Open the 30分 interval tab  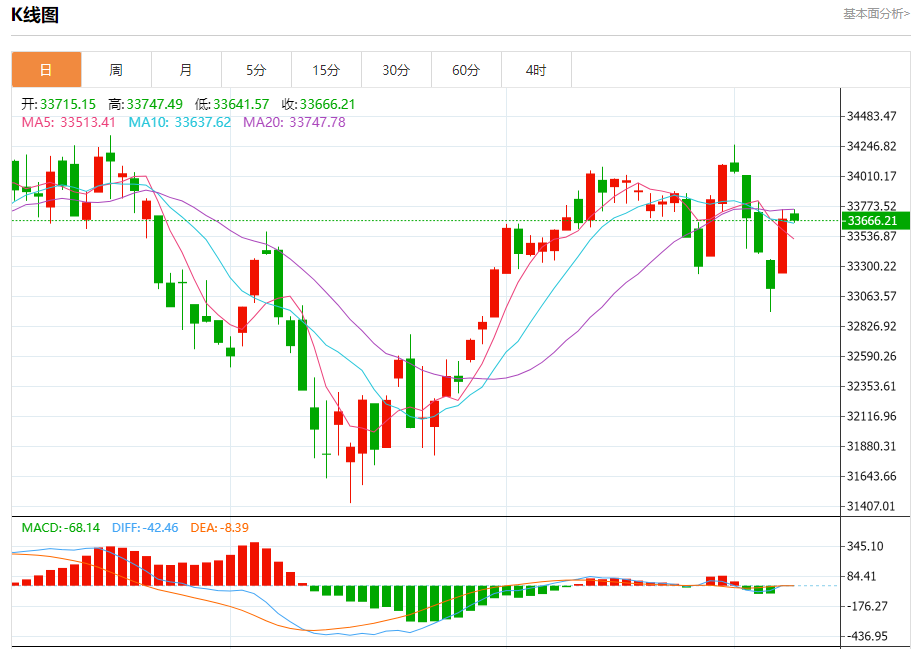pyautogui.click(x=396, y=70)
